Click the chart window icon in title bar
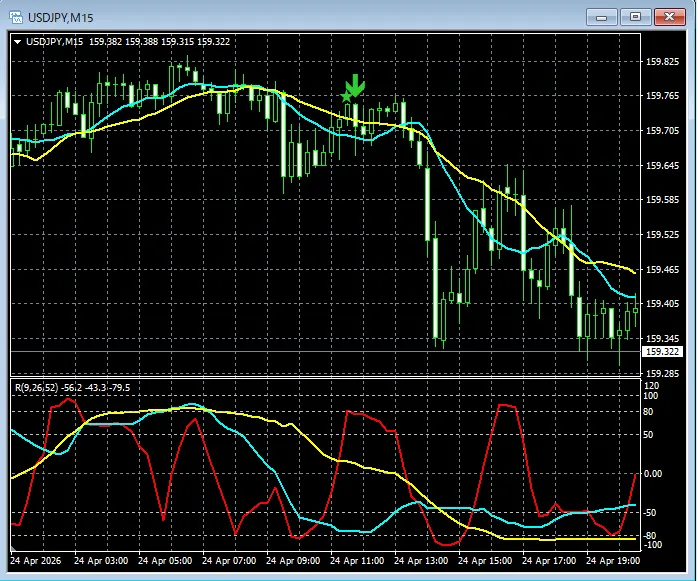698x581 pixels. (15, 17)
